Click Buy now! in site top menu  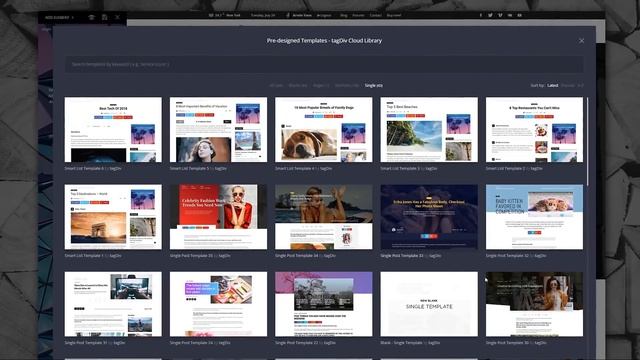[394, 16]
